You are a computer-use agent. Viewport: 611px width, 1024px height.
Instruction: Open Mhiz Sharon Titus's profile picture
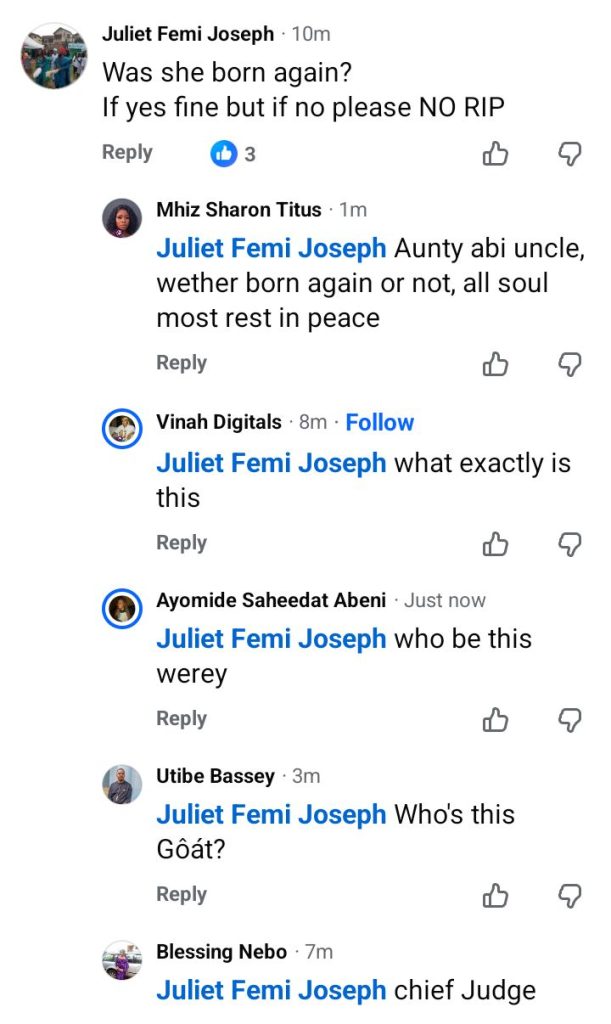122,218
